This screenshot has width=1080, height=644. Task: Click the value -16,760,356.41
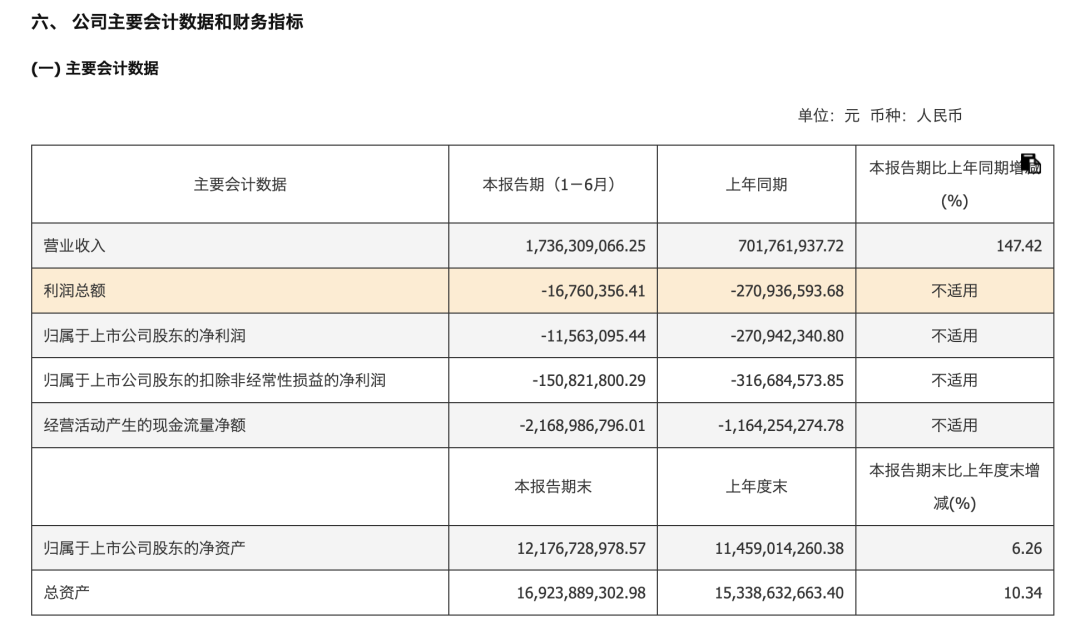pyautogui.click(x=593, y=291)
